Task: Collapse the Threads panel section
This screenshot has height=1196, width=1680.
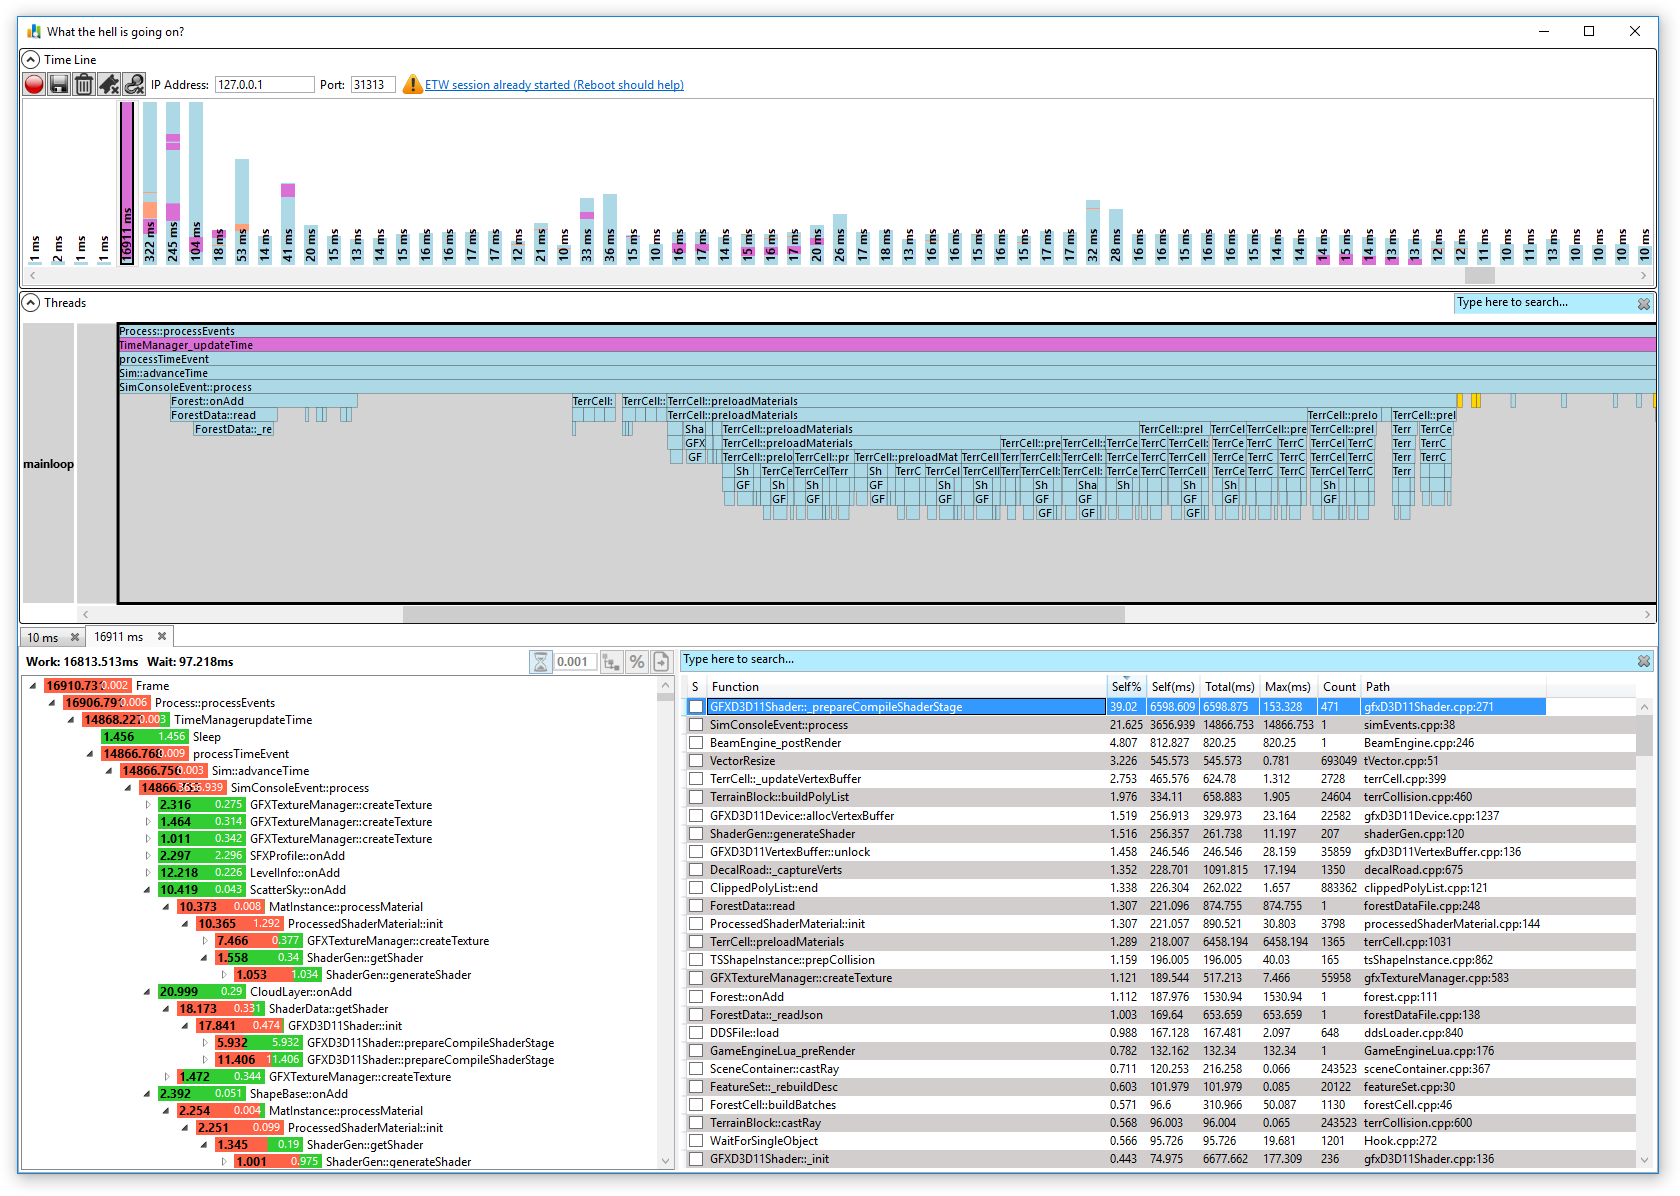Action: [31, 303]
